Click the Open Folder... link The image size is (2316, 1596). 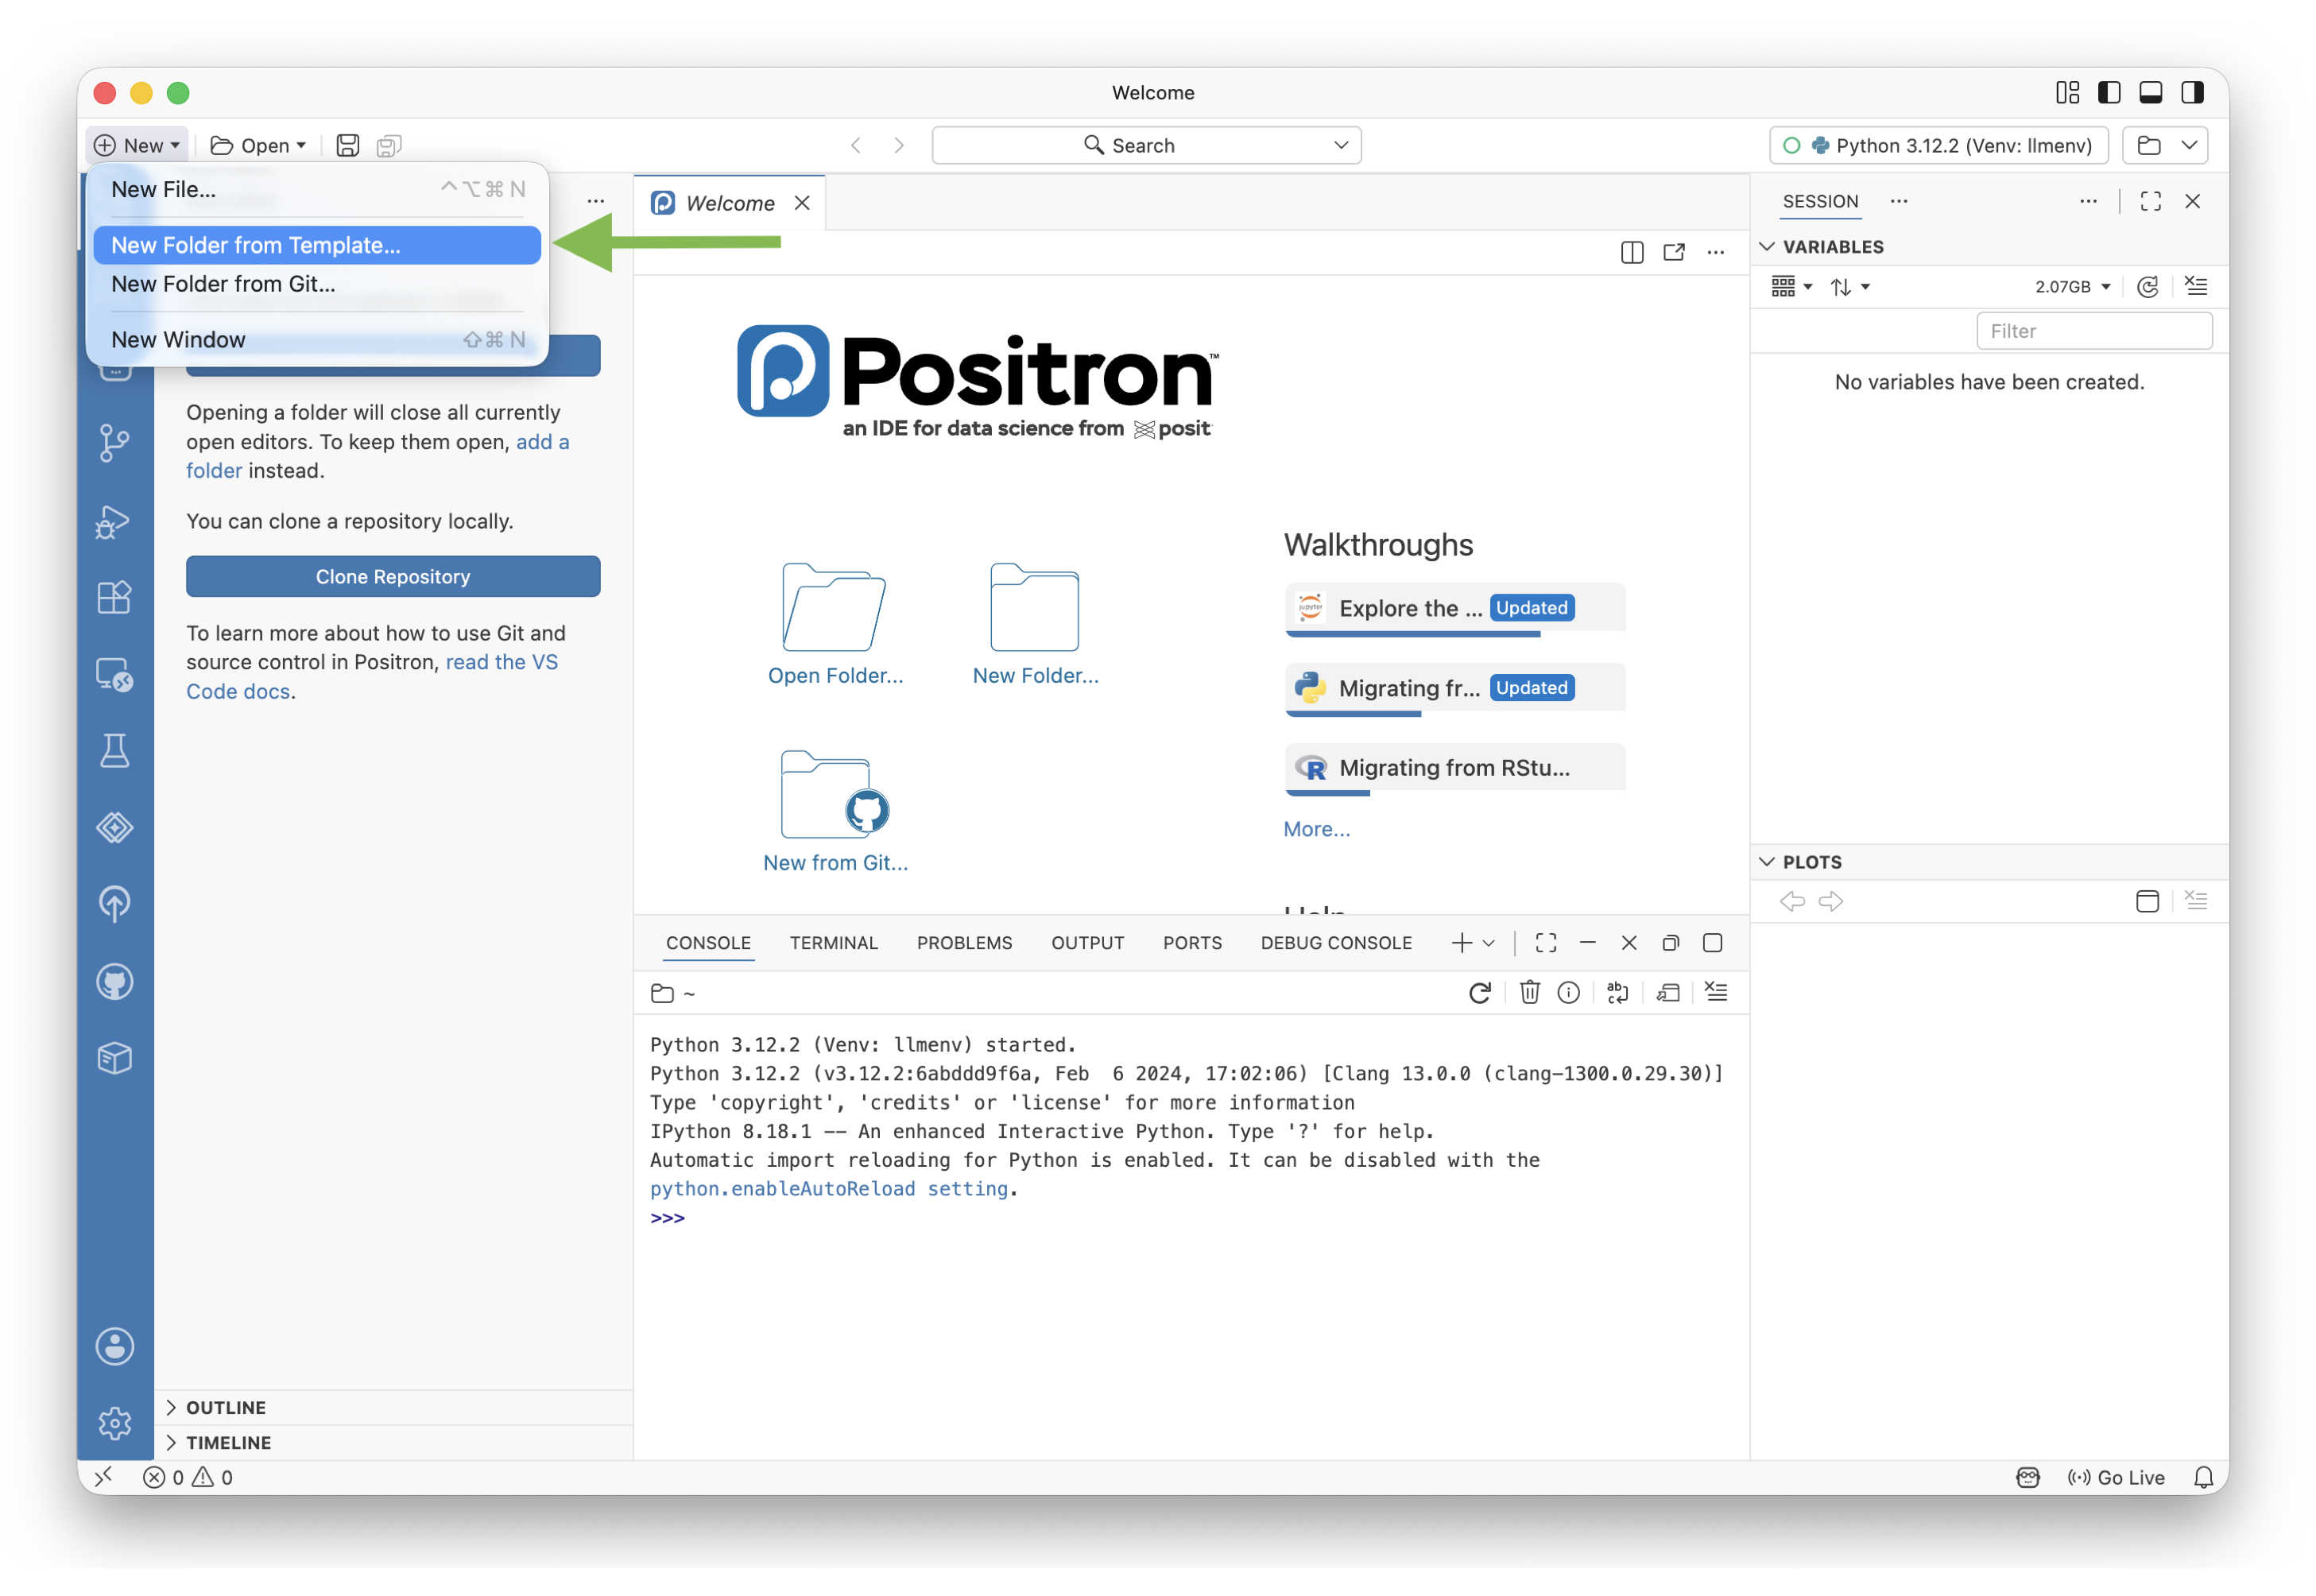coord(835,676)
